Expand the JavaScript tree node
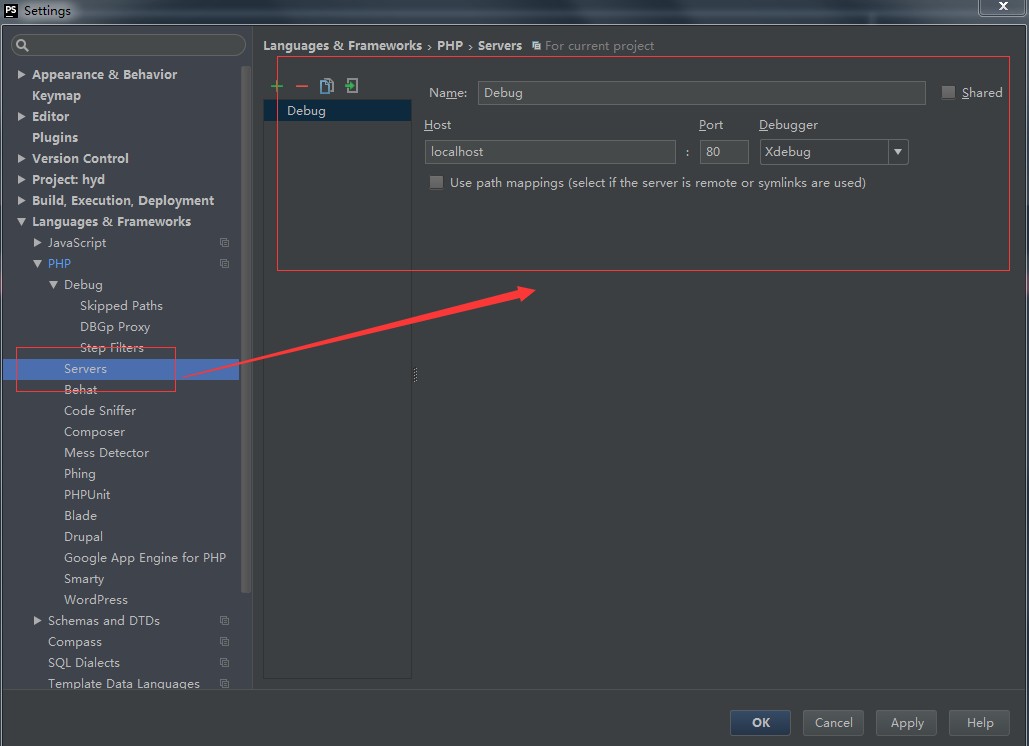Image resolution: width=1029 pixels, height=746 pixels. pos(38,243)
